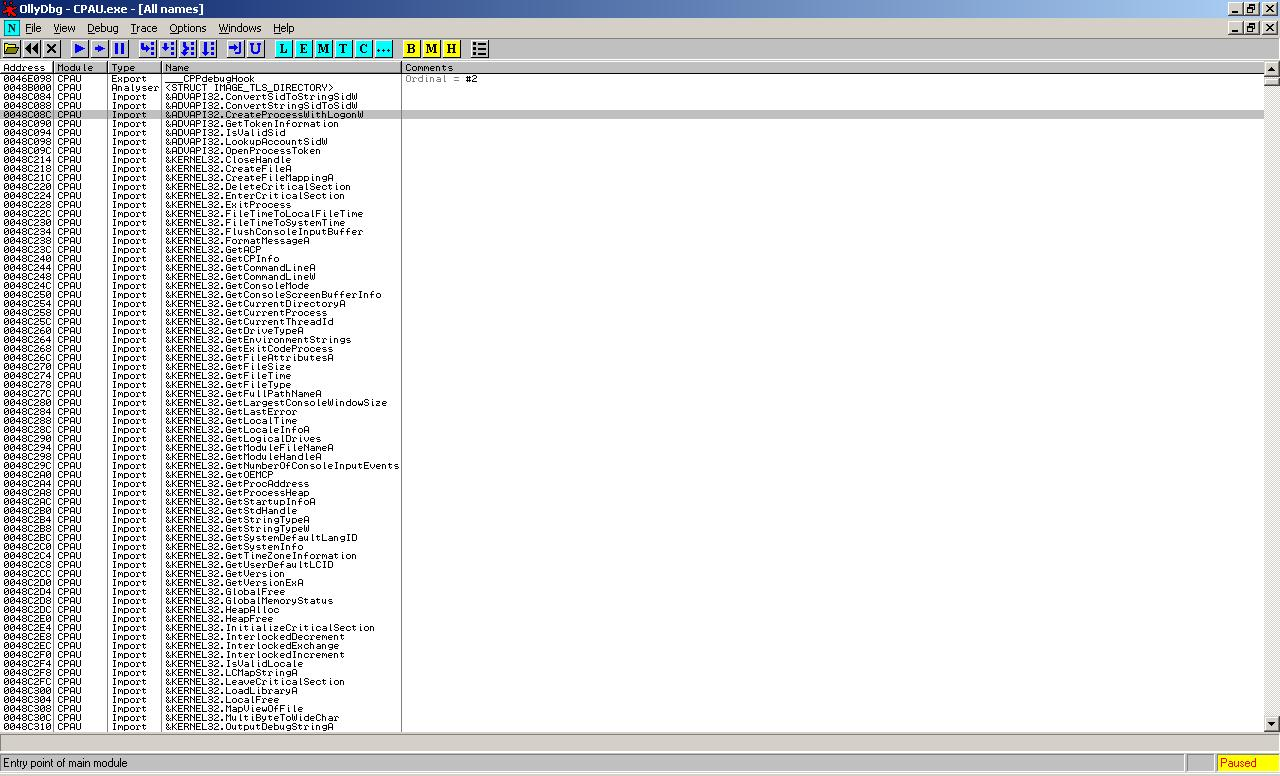Click the Execute till return icon
Screen dimensions: 1280x776
click(236, 48)
